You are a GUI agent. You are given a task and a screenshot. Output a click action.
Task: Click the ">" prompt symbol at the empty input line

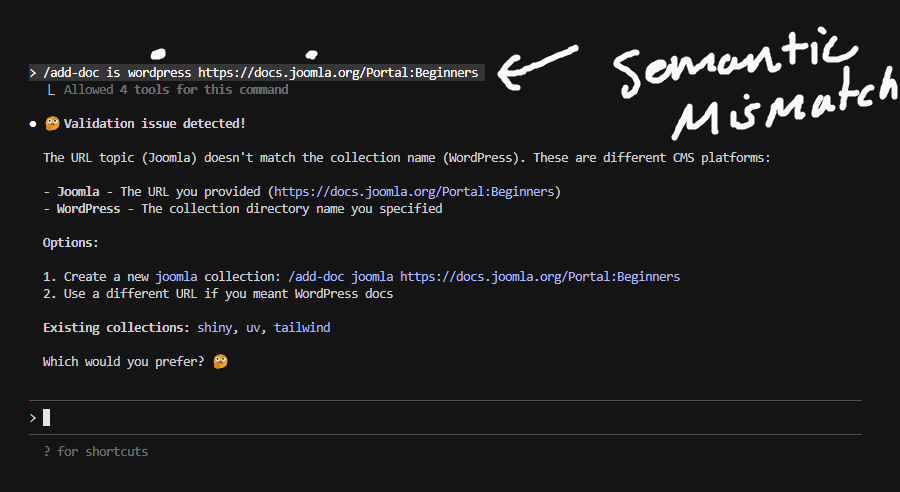point(33,417)
